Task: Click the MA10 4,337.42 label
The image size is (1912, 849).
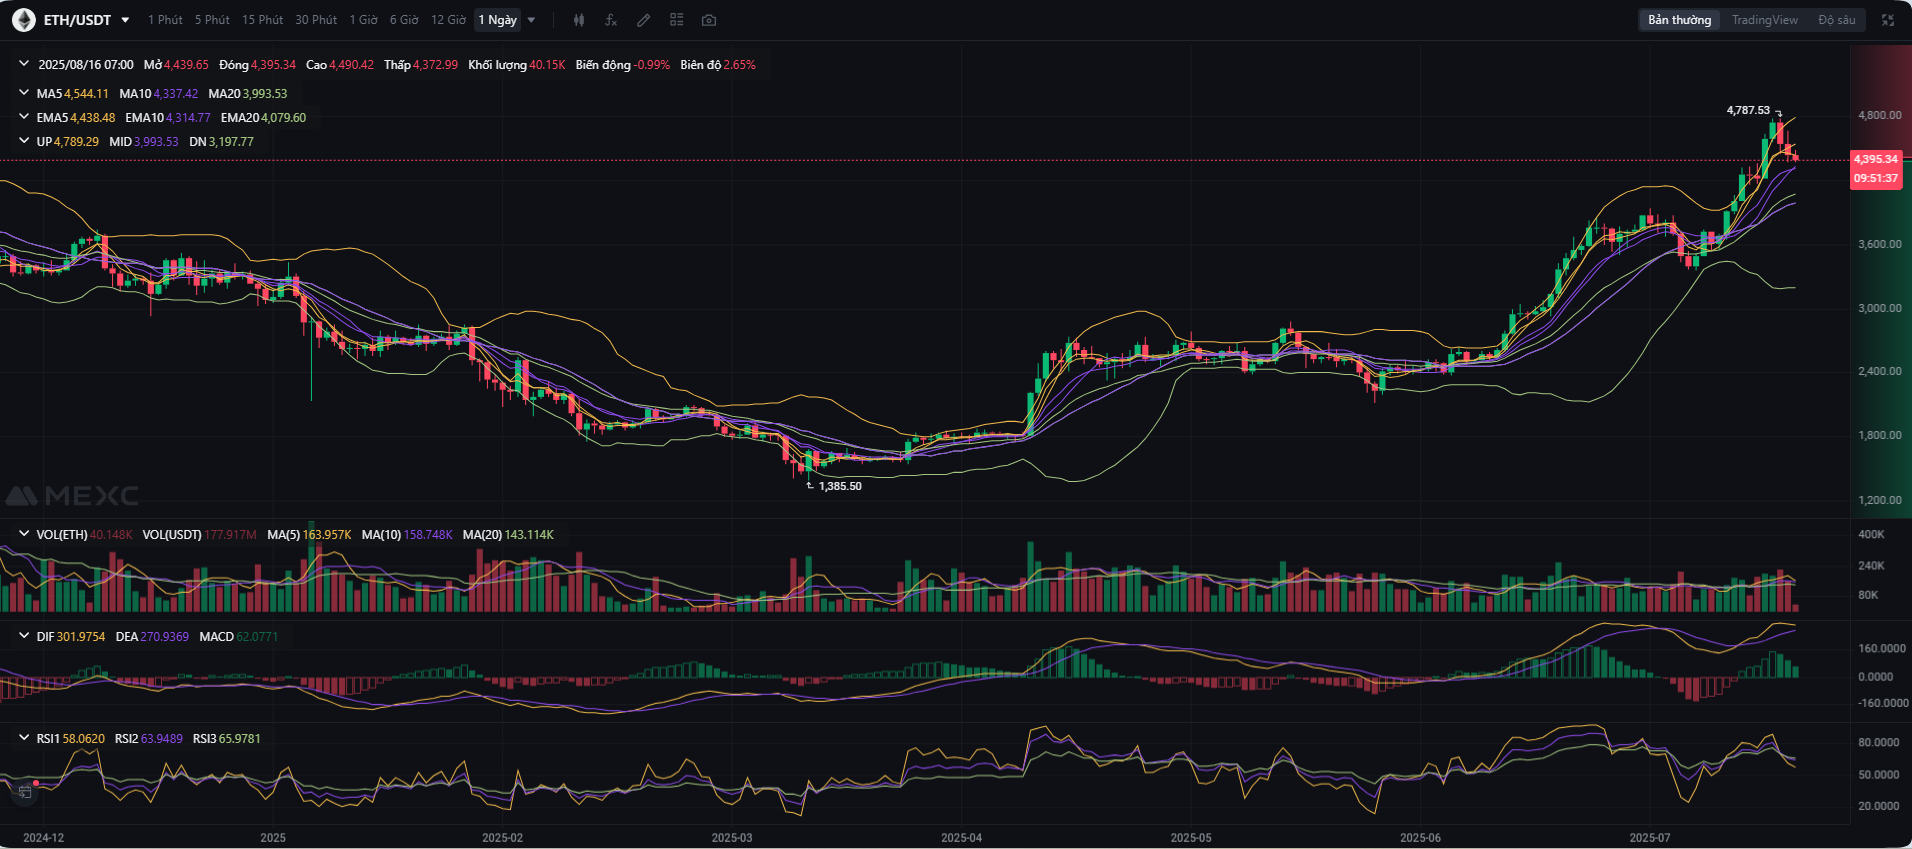Action: (159, 94)
